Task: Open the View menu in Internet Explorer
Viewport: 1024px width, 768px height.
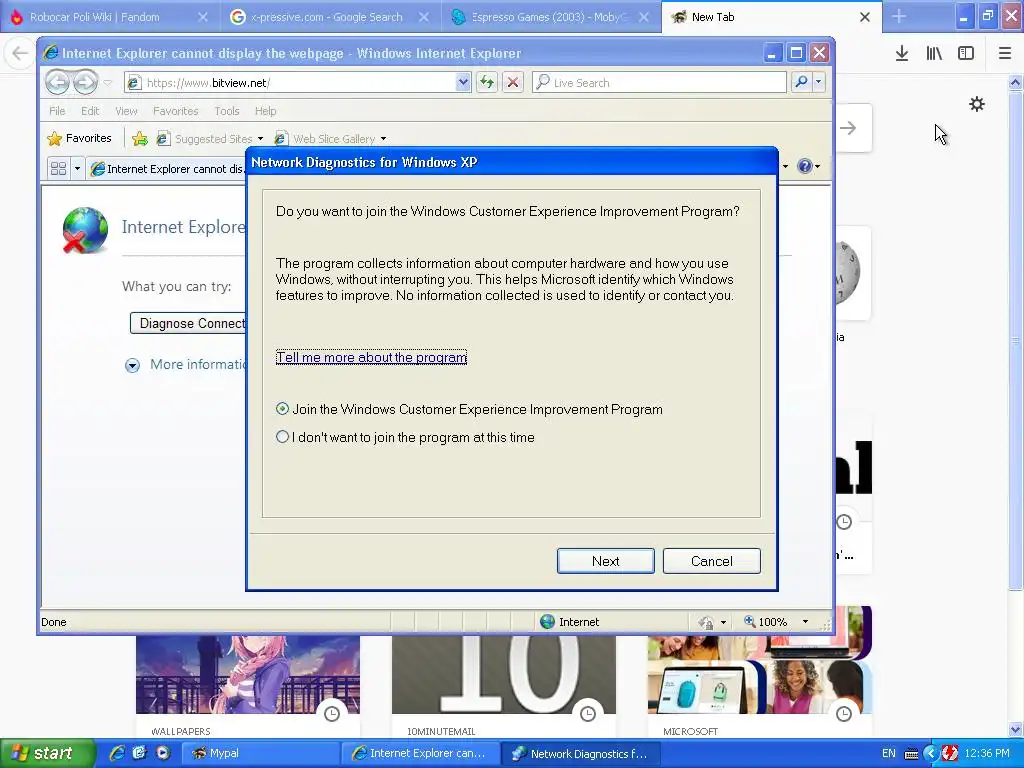Action: pyautogui.click(x=126, y=111)
